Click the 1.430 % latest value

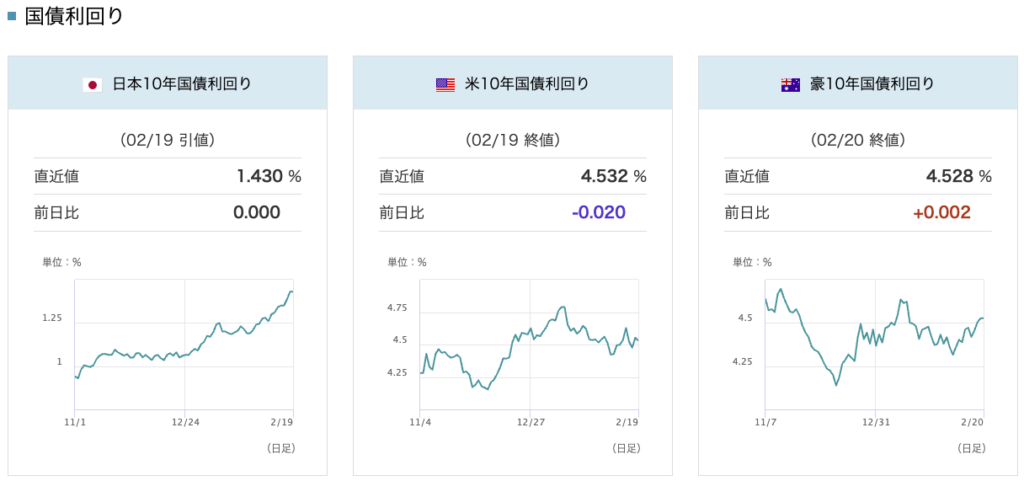[x=268, y=176]
